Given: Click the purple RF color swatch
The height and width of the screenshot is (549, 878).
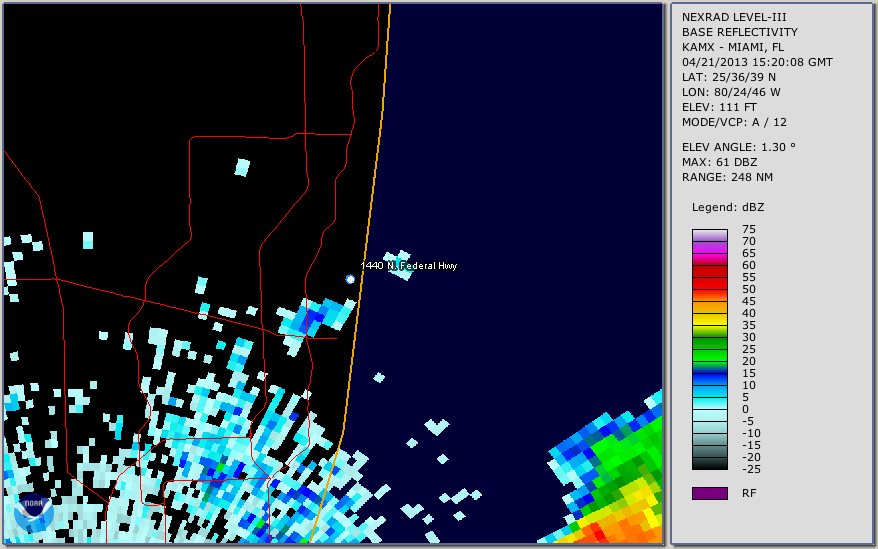Looking at the screenshot, I should pyautogui.click(x=710, y=493).
